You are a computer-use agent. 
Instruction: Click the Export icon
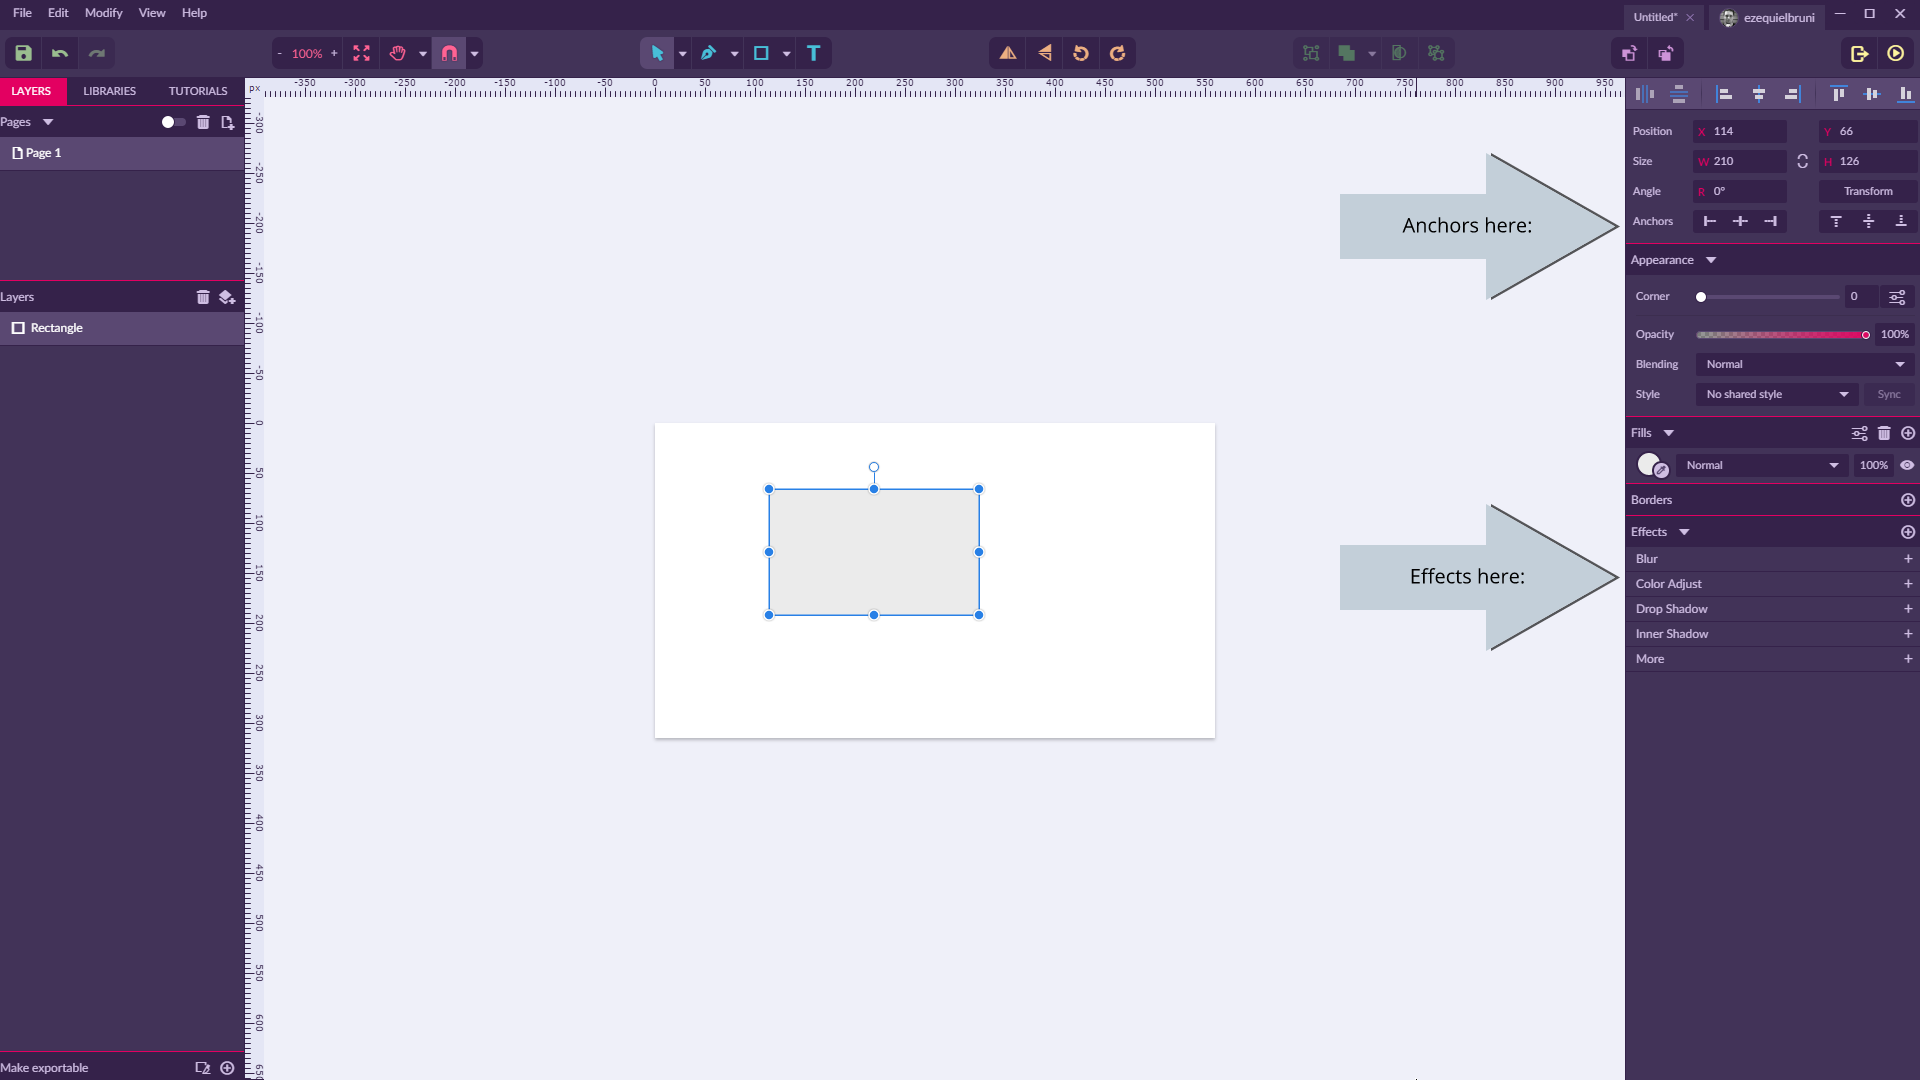[x=1859, y=54]
